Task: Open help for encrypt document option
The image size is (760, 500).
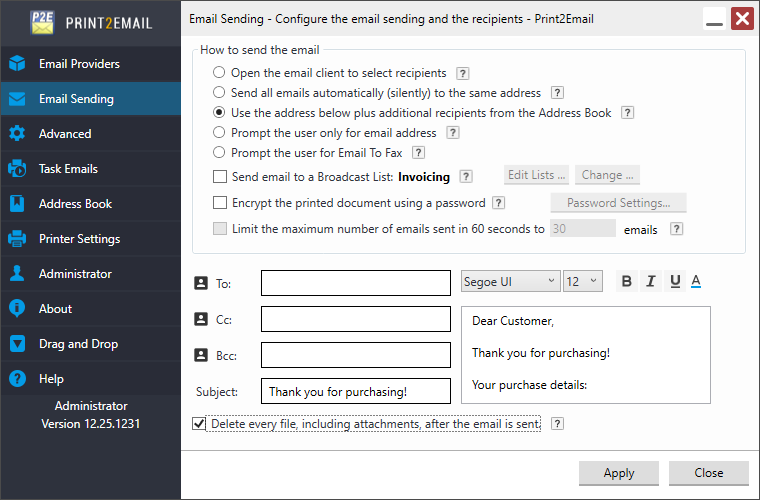Action: point(498,203)
